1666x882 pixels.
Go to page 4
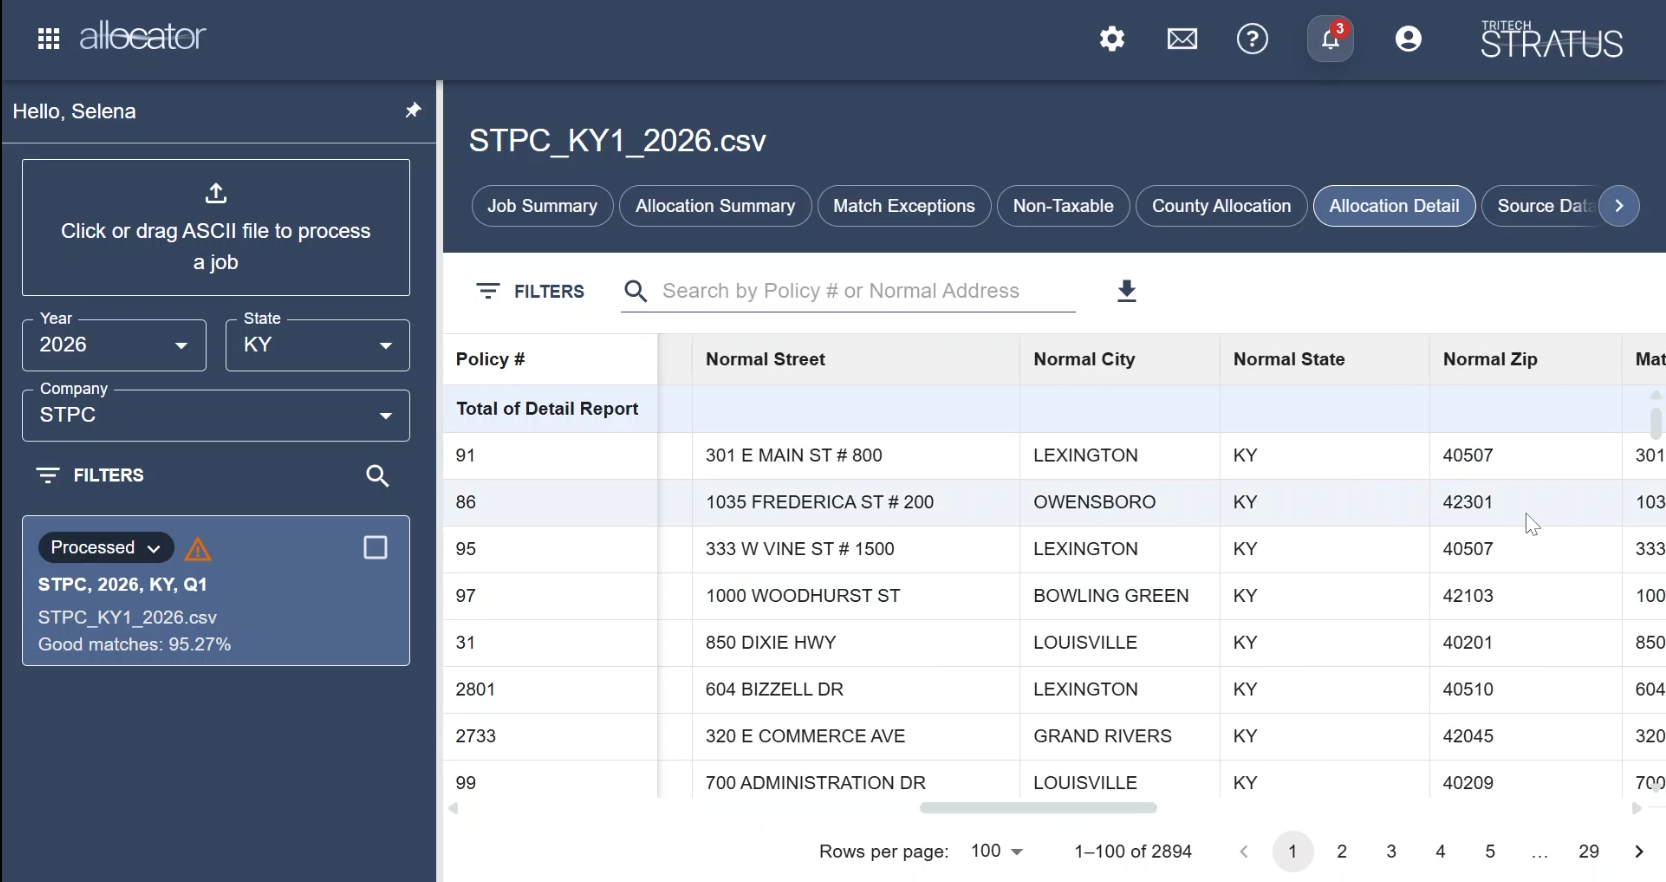click(1440, 852)
